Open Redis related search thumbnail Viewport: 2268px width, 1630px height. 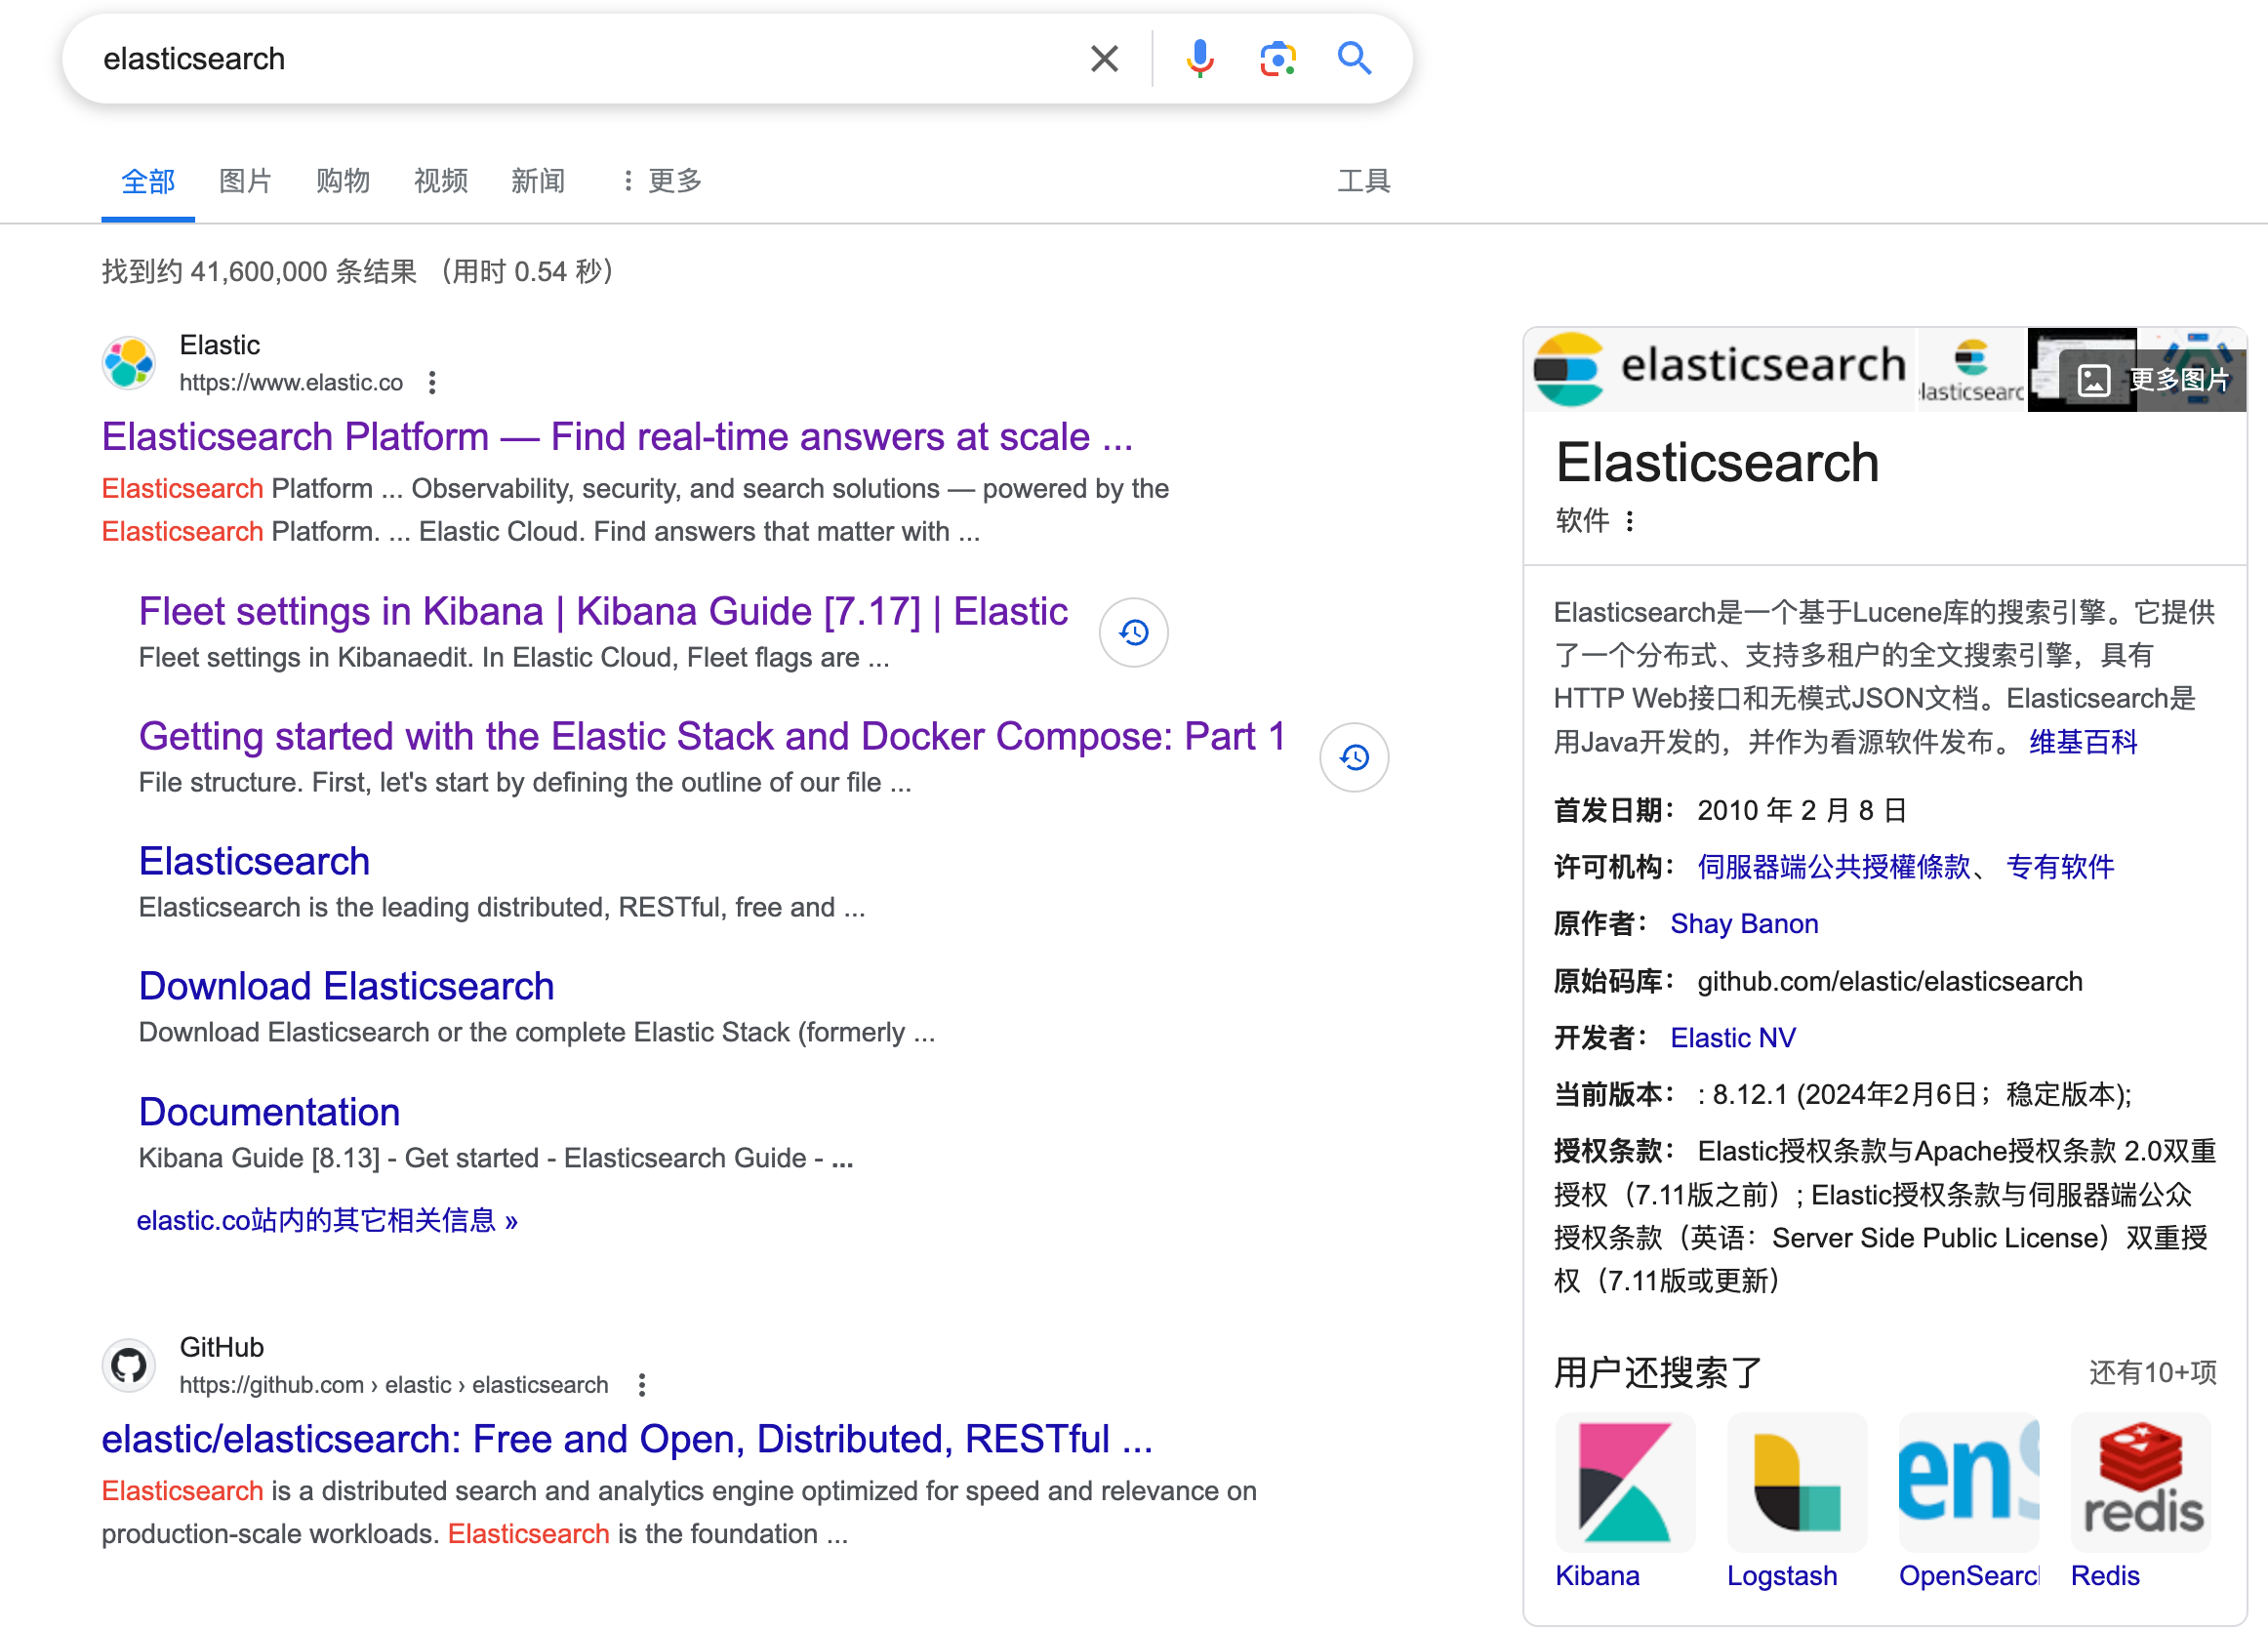point(2141,1482)
